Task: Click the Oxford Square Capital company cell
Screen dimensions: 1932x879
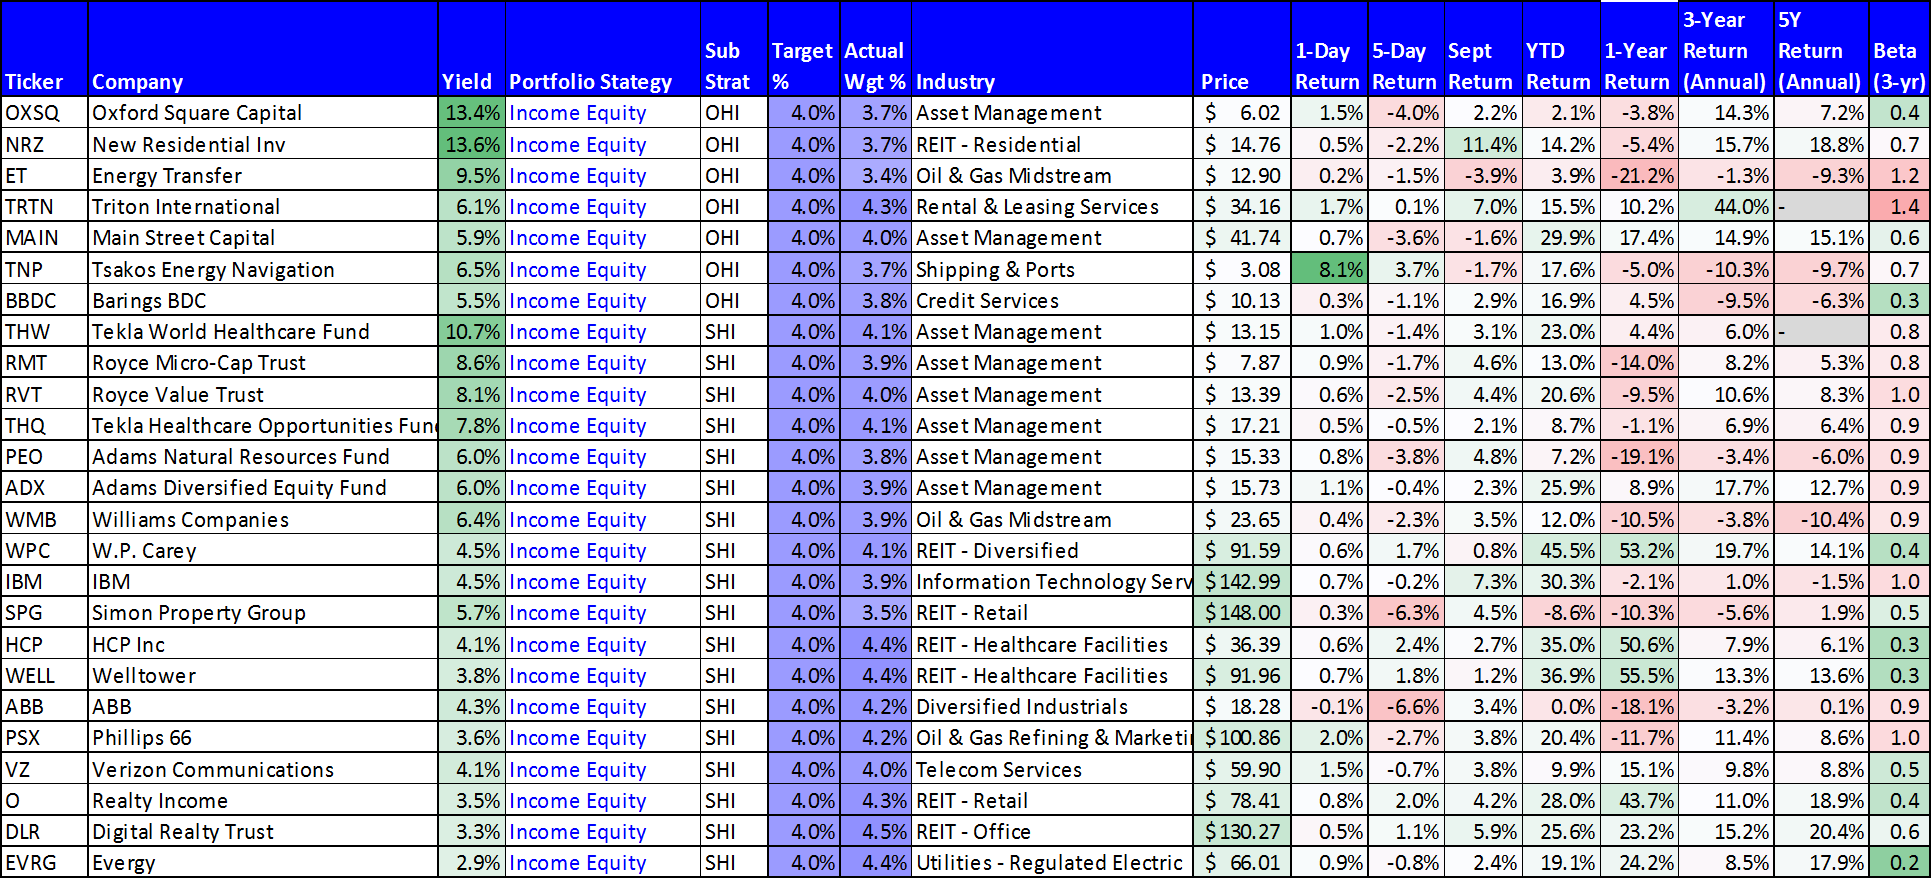Action: (x=263, y=113)
